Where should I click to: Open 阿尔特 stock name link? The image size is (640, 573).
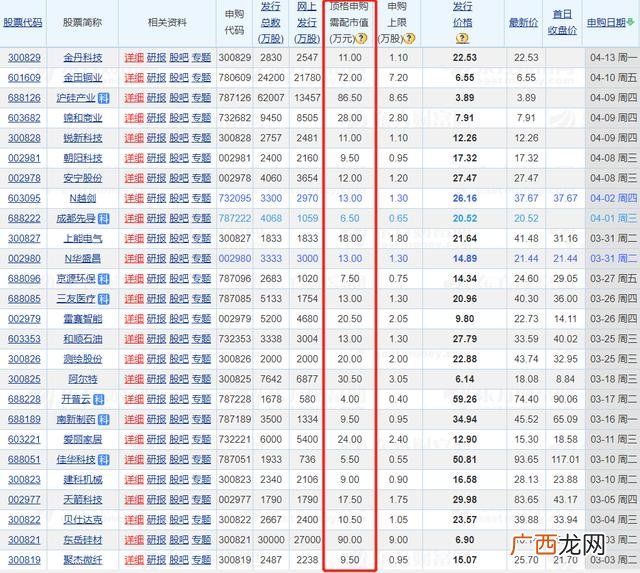[x=83, y=379]
